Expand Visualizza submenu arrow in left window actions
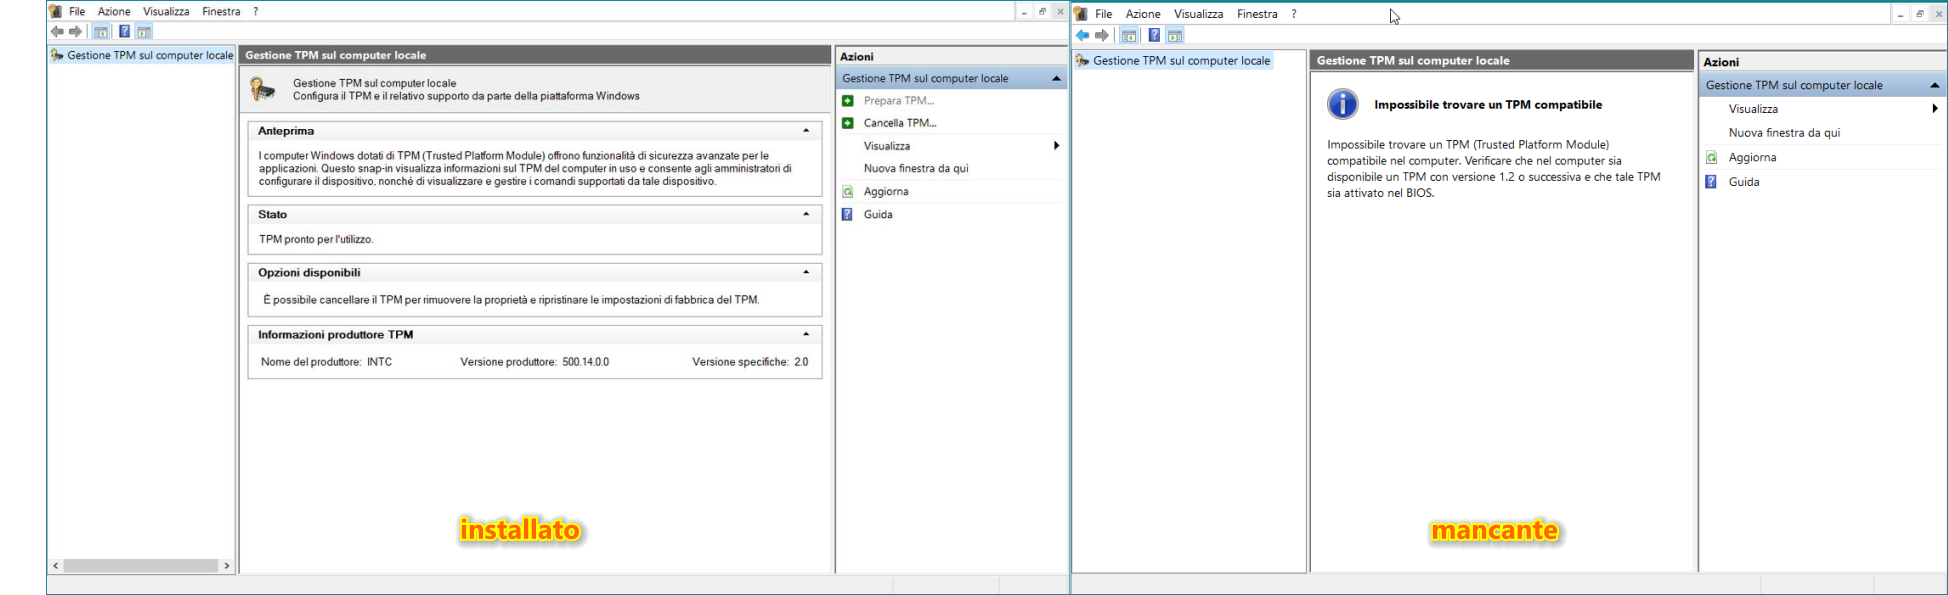 click(1056, 146)
